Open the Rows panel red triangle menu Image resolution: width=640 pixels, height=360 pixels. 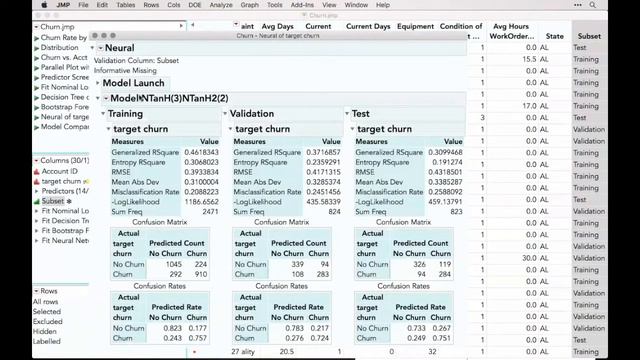click(x=36, y=291)
